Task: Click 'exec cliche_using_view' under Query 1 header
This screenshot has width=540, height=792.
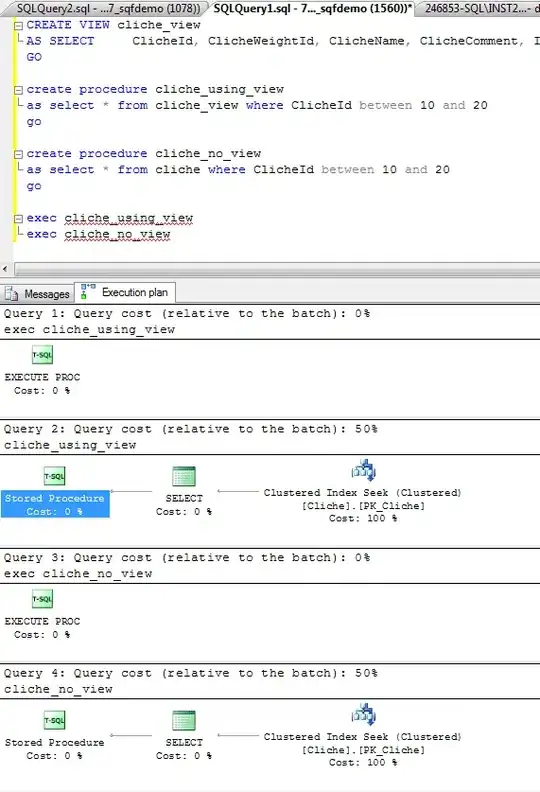Action: 89,330
